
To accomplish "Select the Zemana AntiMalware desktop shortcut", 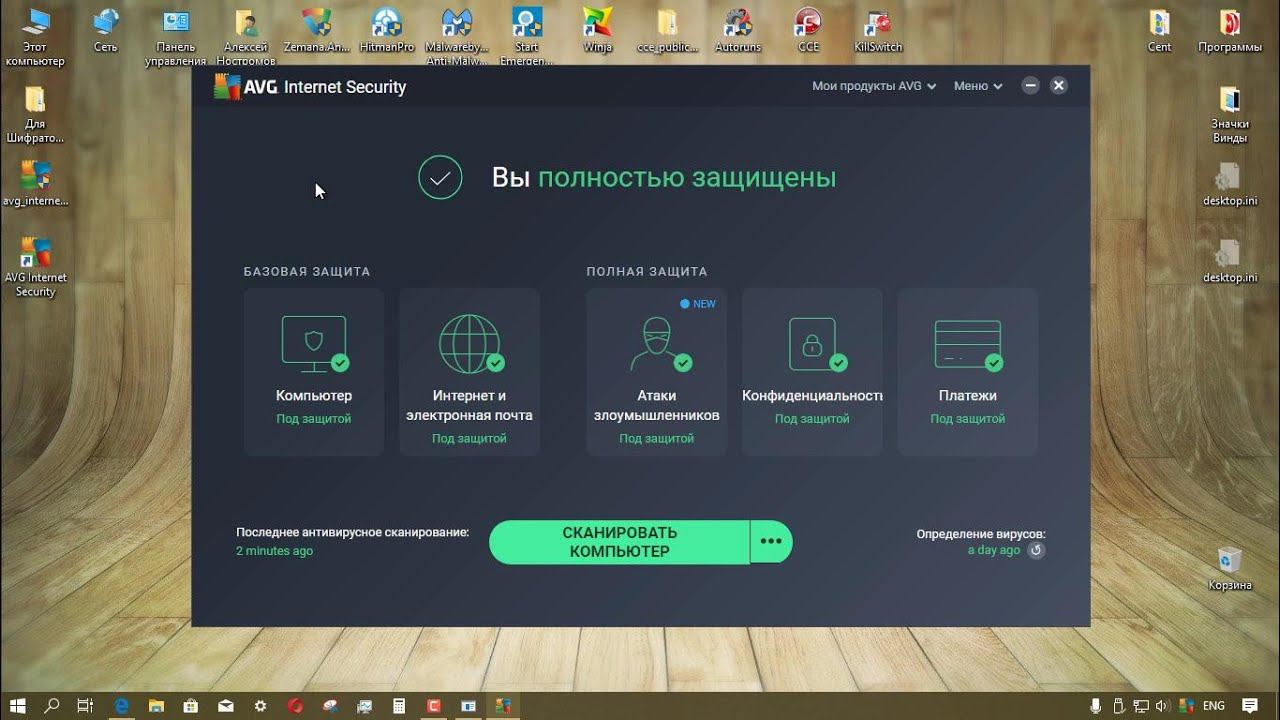I will pos(317,31).
